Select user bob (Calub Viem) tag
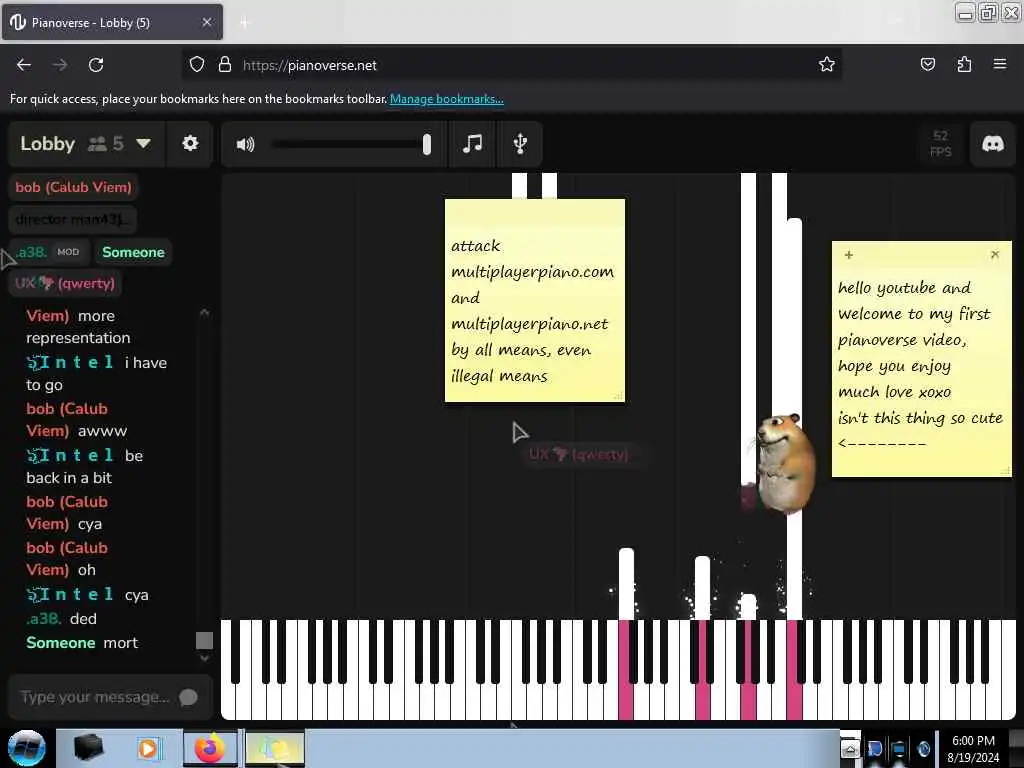Image resolution: width=1024 pixels, height=768 pixels. 73,187
